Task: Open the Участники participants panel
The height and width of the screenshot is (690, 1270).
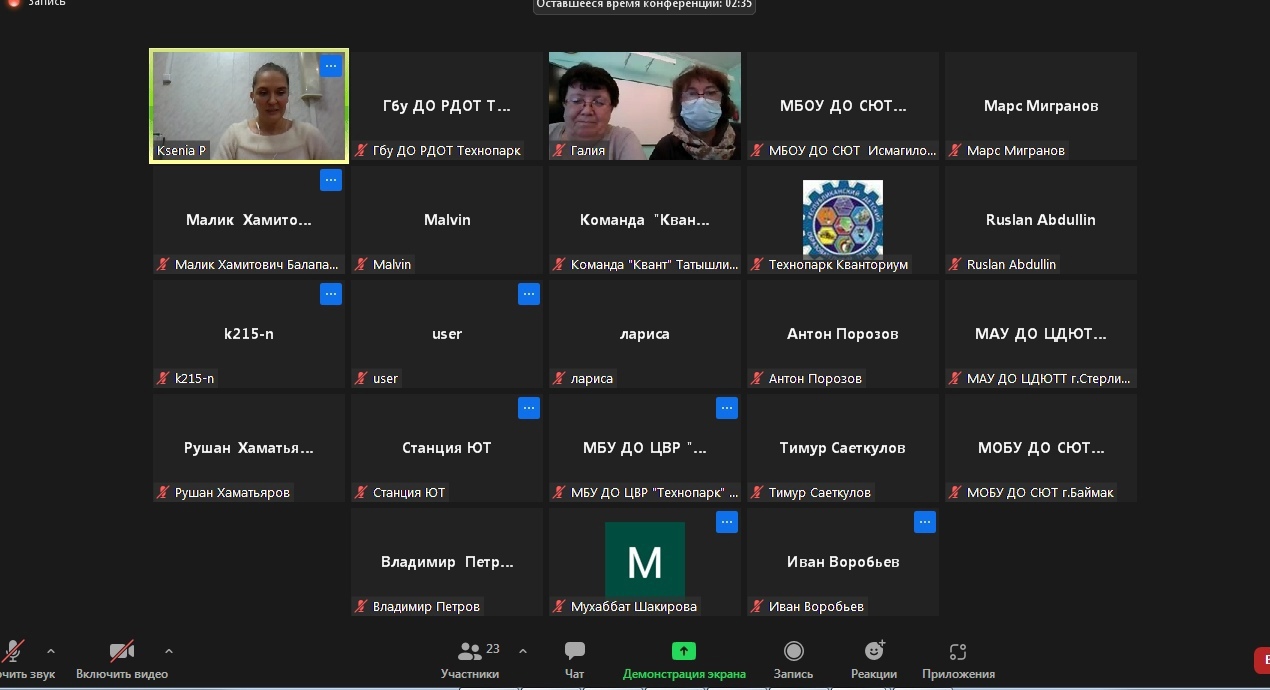Action: [x=470, y=660]
